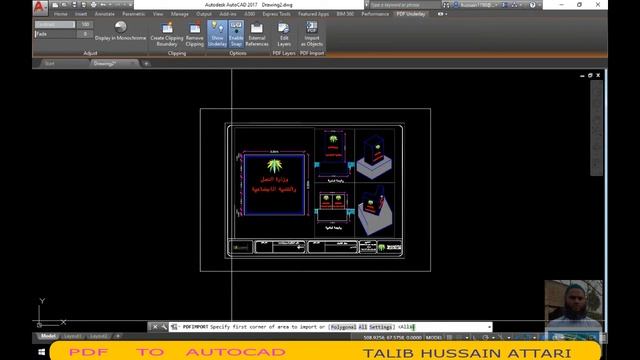Image resolution: width=640 pixels, height=360 pixels.
Task: Click the search keyword input field
Action: pos(405,5)
